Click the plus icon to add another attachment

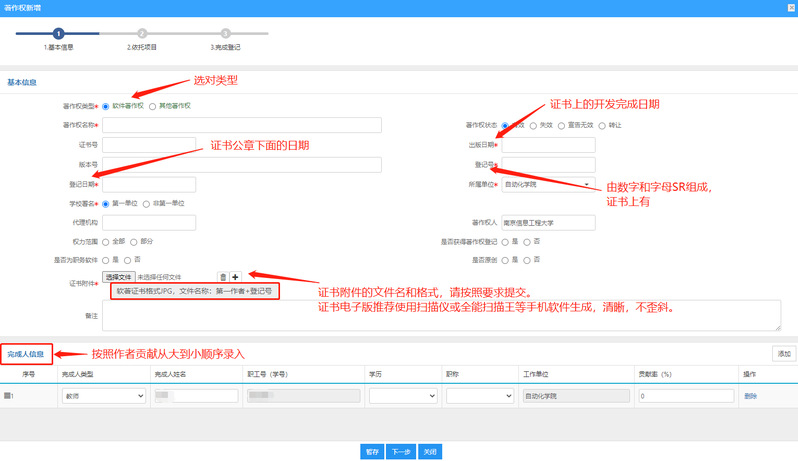(235, 276)
